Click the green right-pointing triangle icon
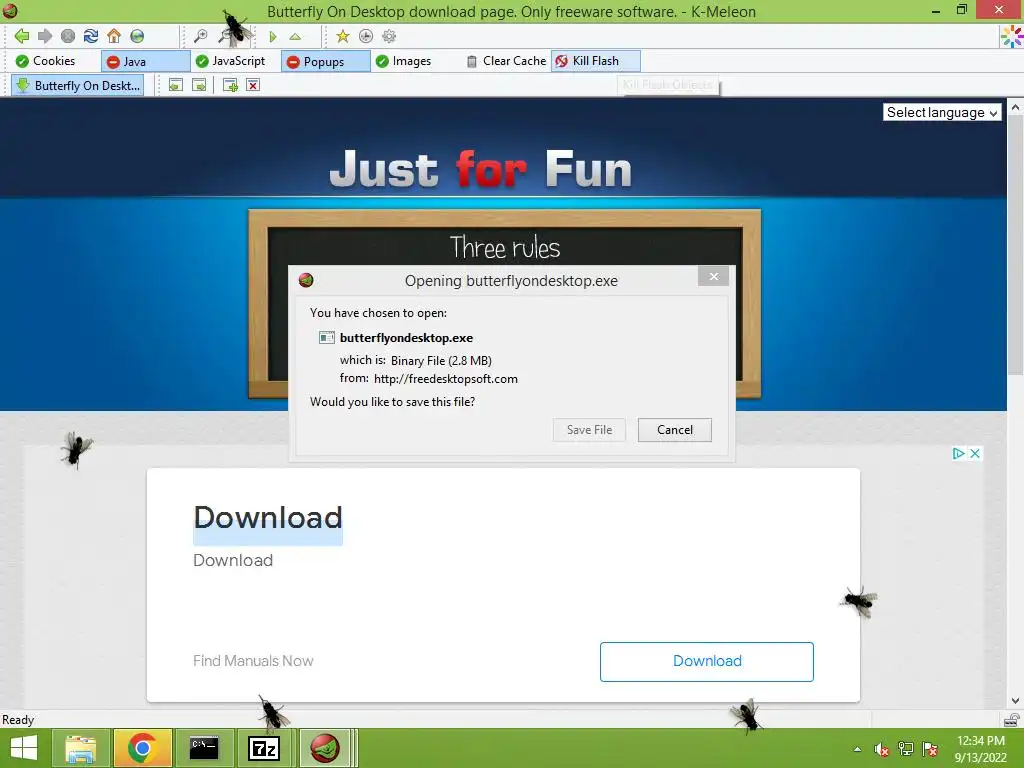The height and width of the screenshot is (768, 1024). click(273, 37)
